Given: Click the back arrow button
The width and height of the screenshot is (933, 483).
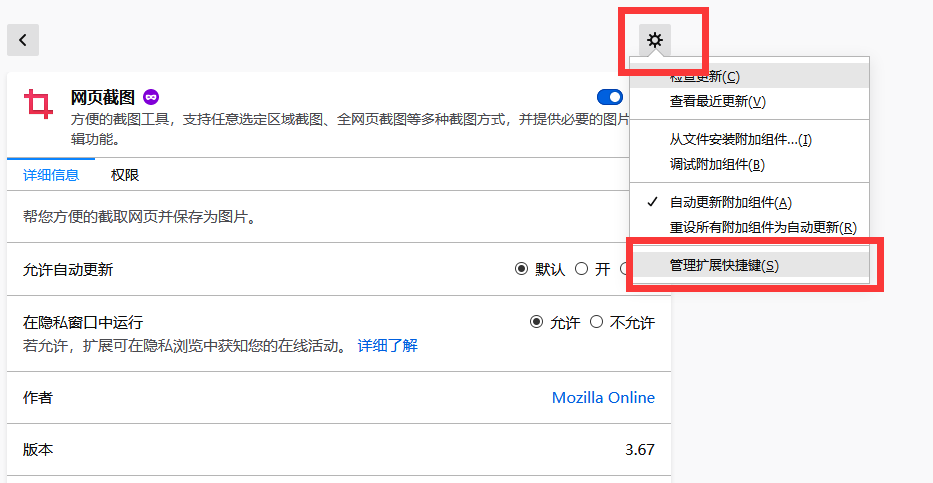Looking at the screenshot, I should point(23,40).
